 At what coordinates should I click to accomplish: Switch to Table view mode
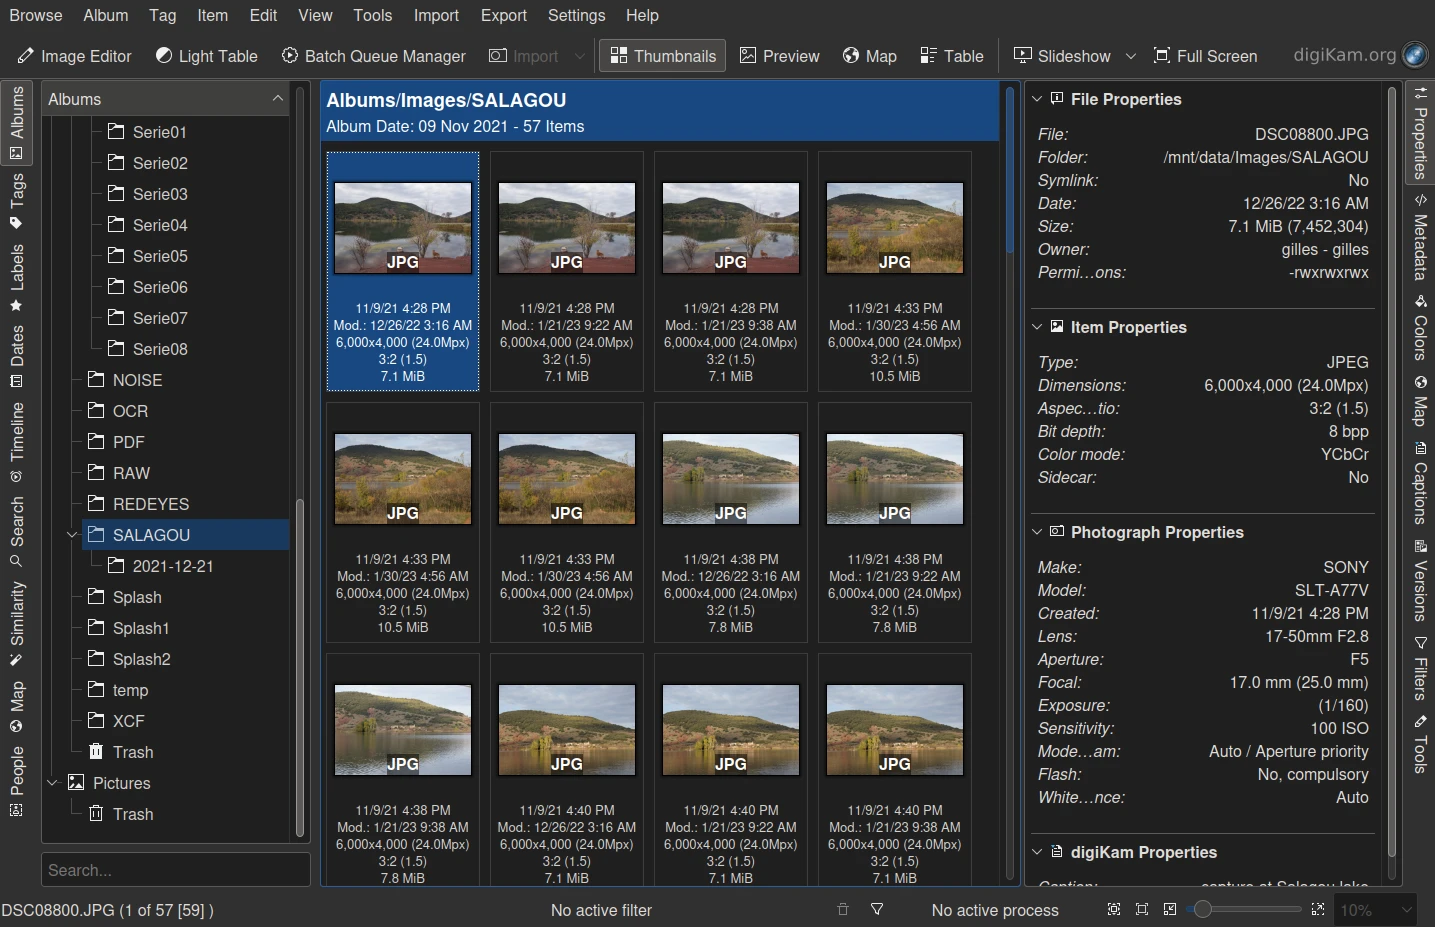(952, 56)
